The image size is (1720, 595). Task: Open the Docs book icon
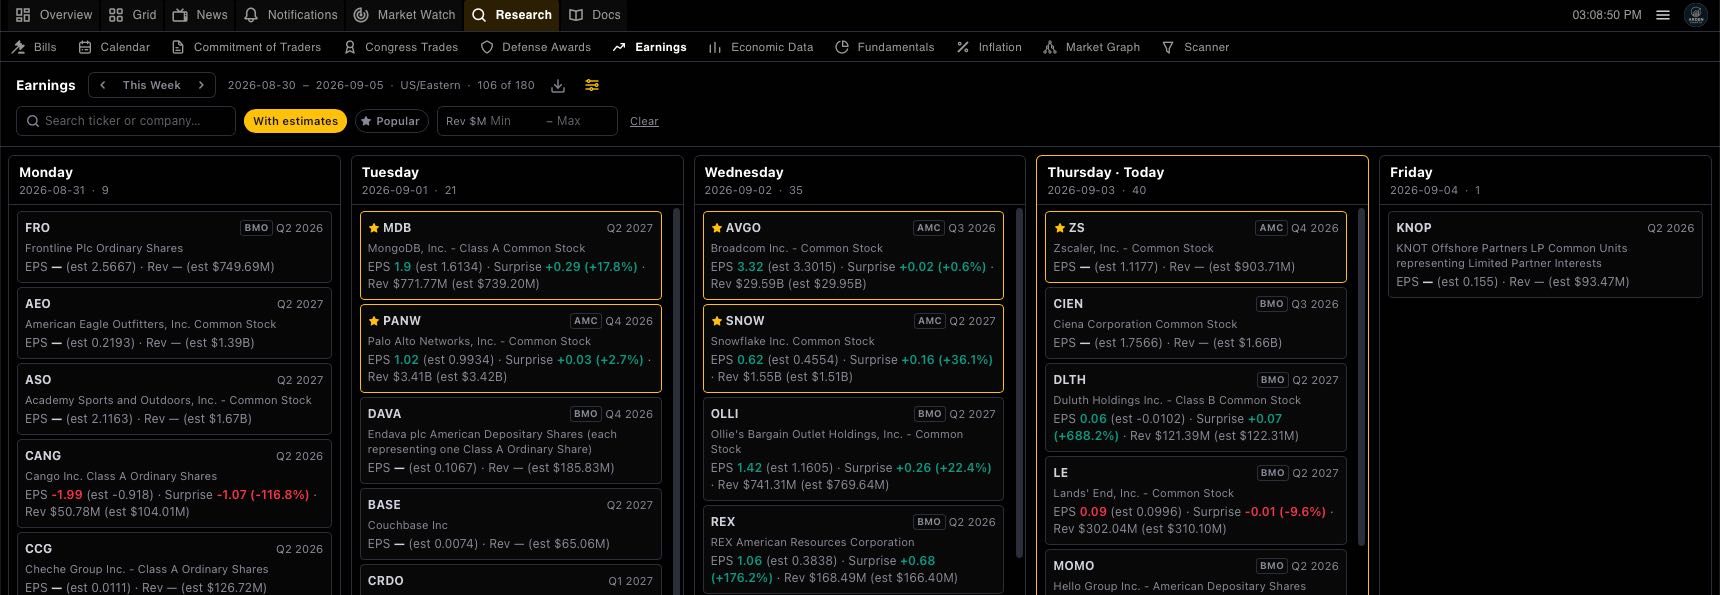[576, 15]
